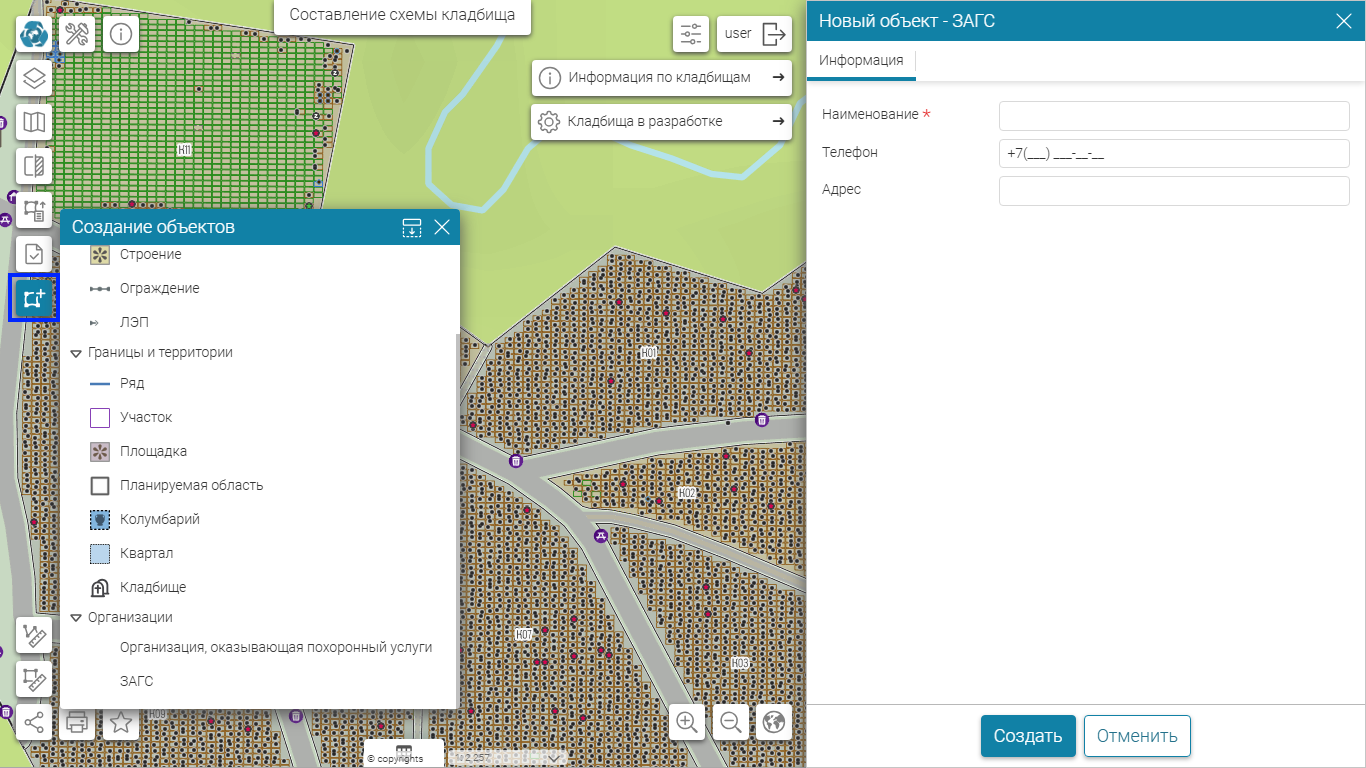The width and height of the screenshot is (1366, 768).
Task: Click the folded map icon in sidebar
Action: (34, 122)
